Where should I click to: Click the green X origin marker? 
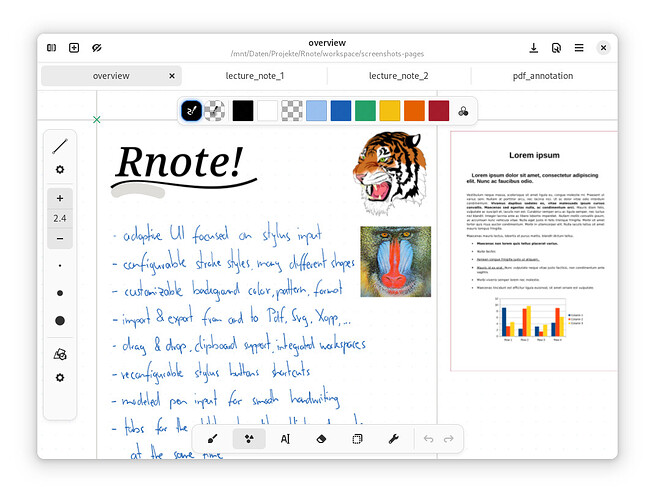pos(97,120)
